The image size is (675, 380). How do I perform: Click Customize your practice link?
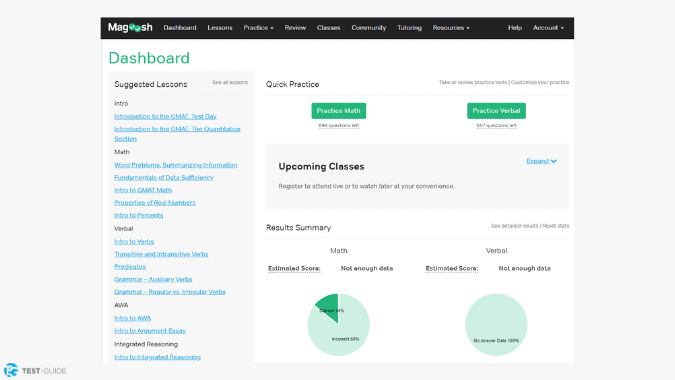pyautogui.click(x=540, y=82)
